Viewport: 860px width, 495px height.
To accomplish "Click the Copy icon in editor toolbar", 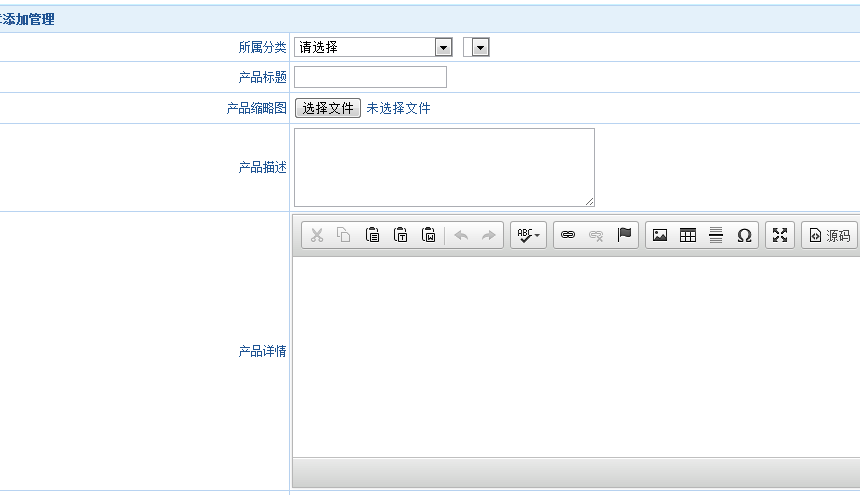I will point(344,235).
